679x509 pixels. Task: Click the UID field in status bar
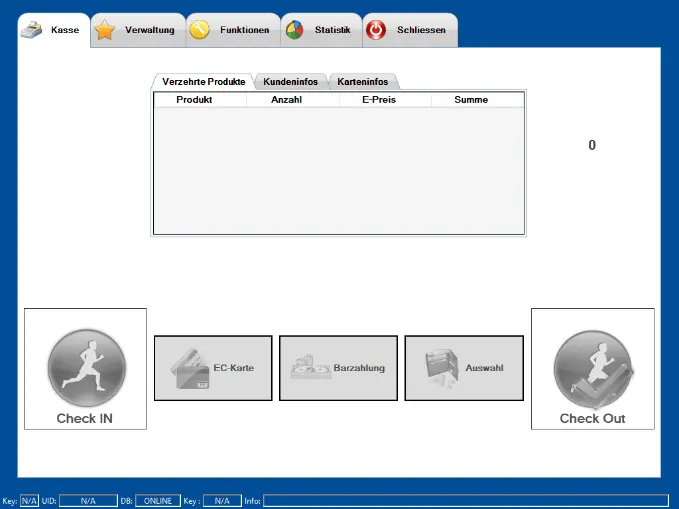tap(88, 501)
